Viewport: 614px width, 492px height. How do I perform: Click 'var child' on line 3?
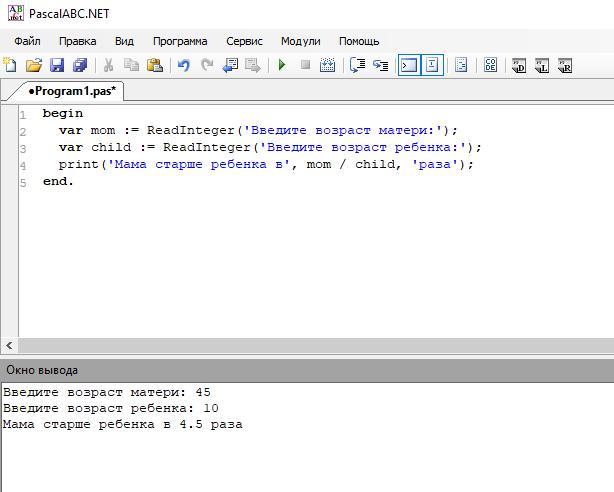coord(95,148)
